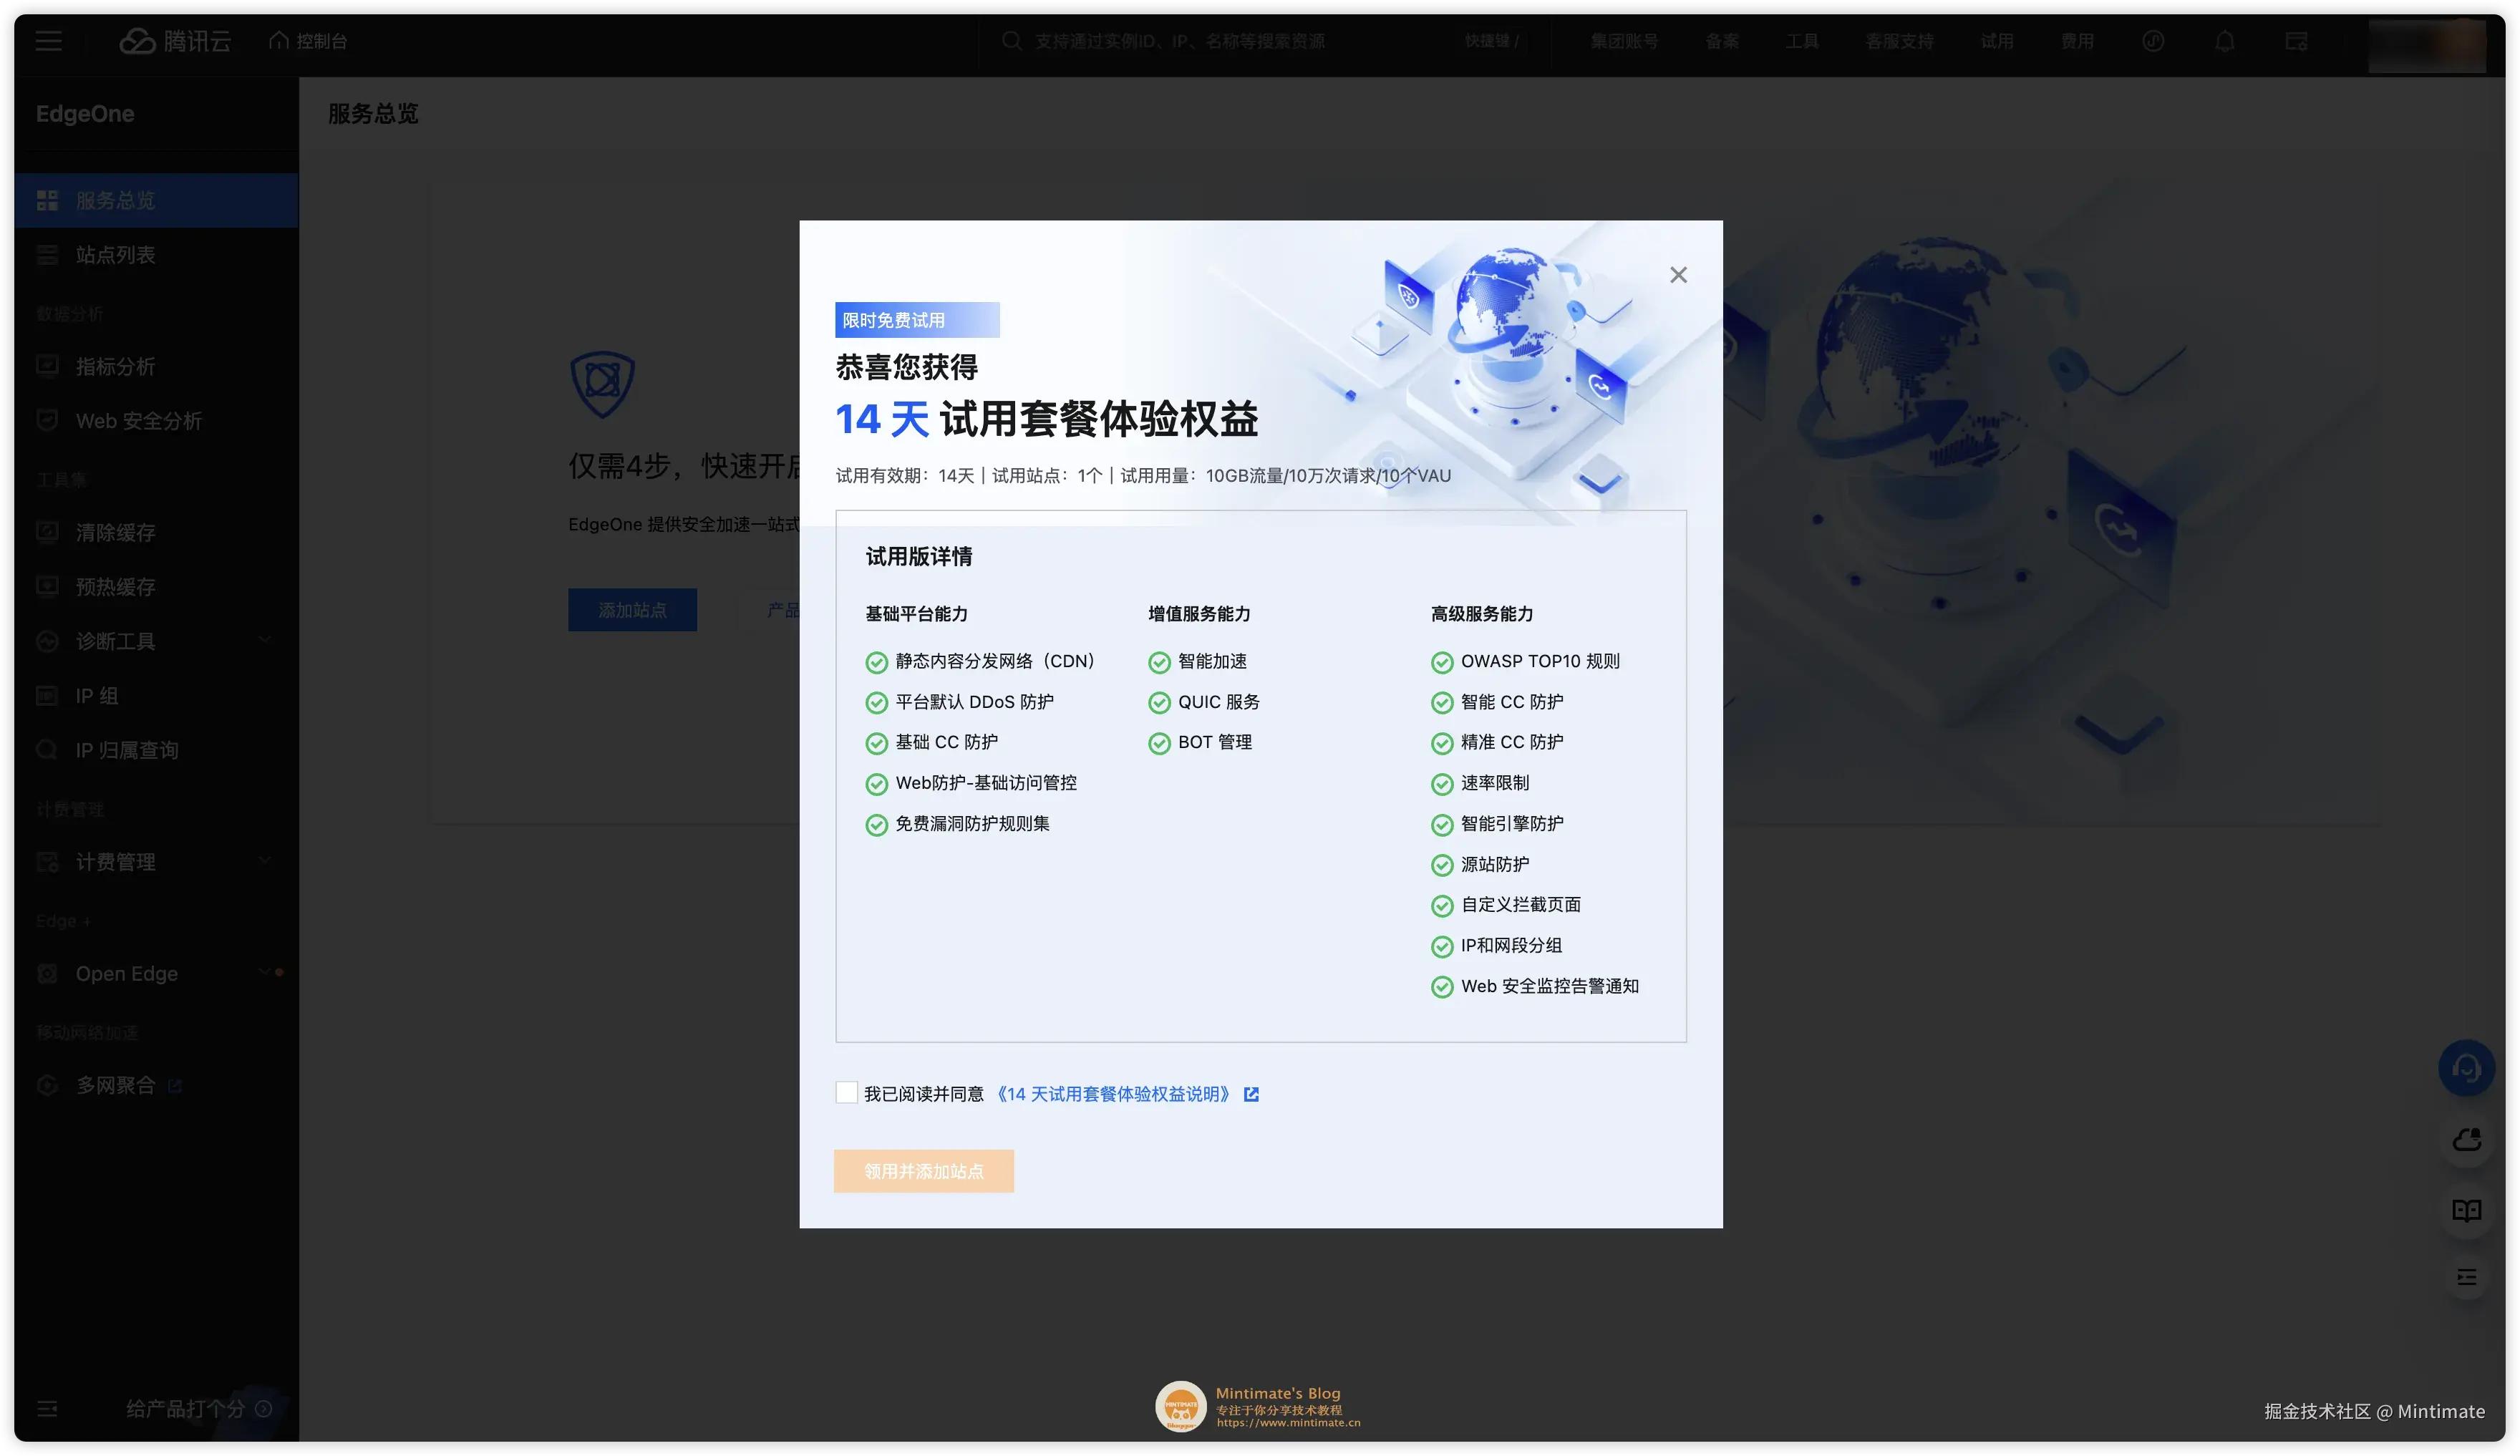
Task: Close the trial benefits dialog
Action: point(1677,275)
